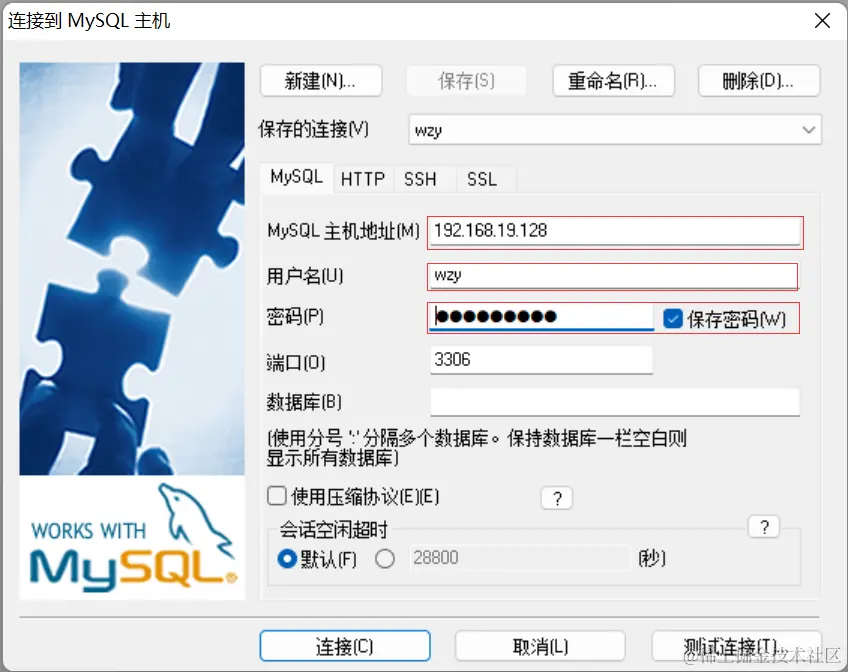Open the 保存的连接 dropdown showing wzy
Viewport: 848px width, 672px height.
[x=615, y=130]
